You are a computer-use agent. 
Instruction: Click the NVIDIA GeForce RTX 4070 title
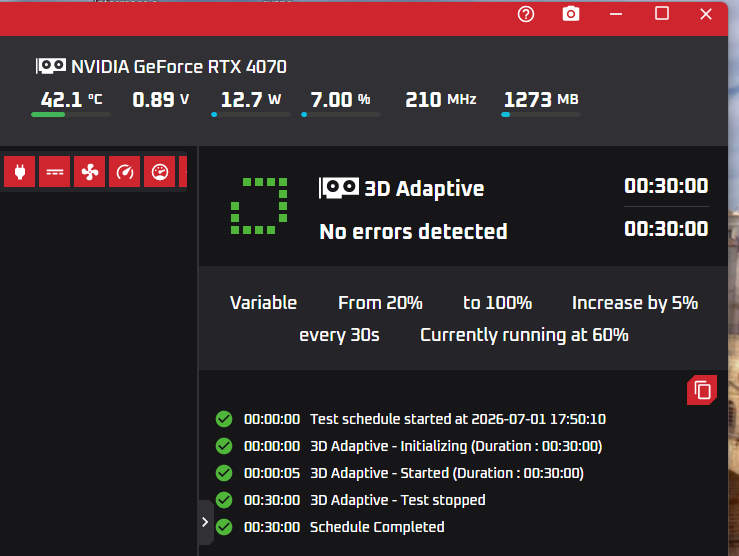coord(179,66)
